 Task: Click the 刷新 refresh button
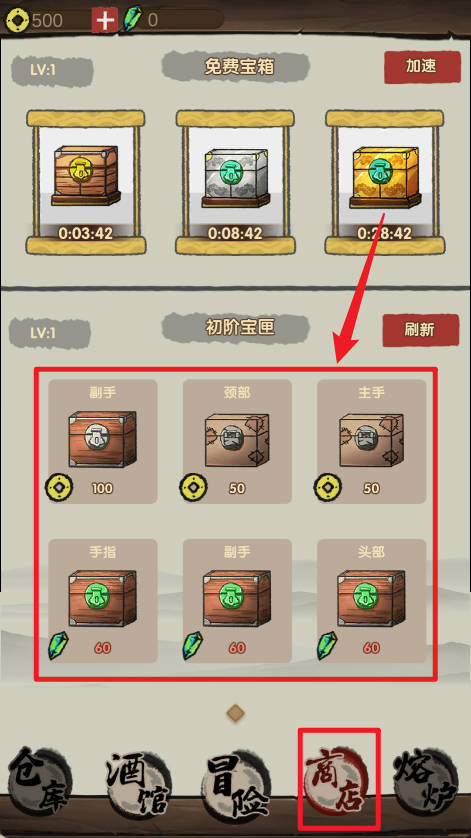coord(420,330)
